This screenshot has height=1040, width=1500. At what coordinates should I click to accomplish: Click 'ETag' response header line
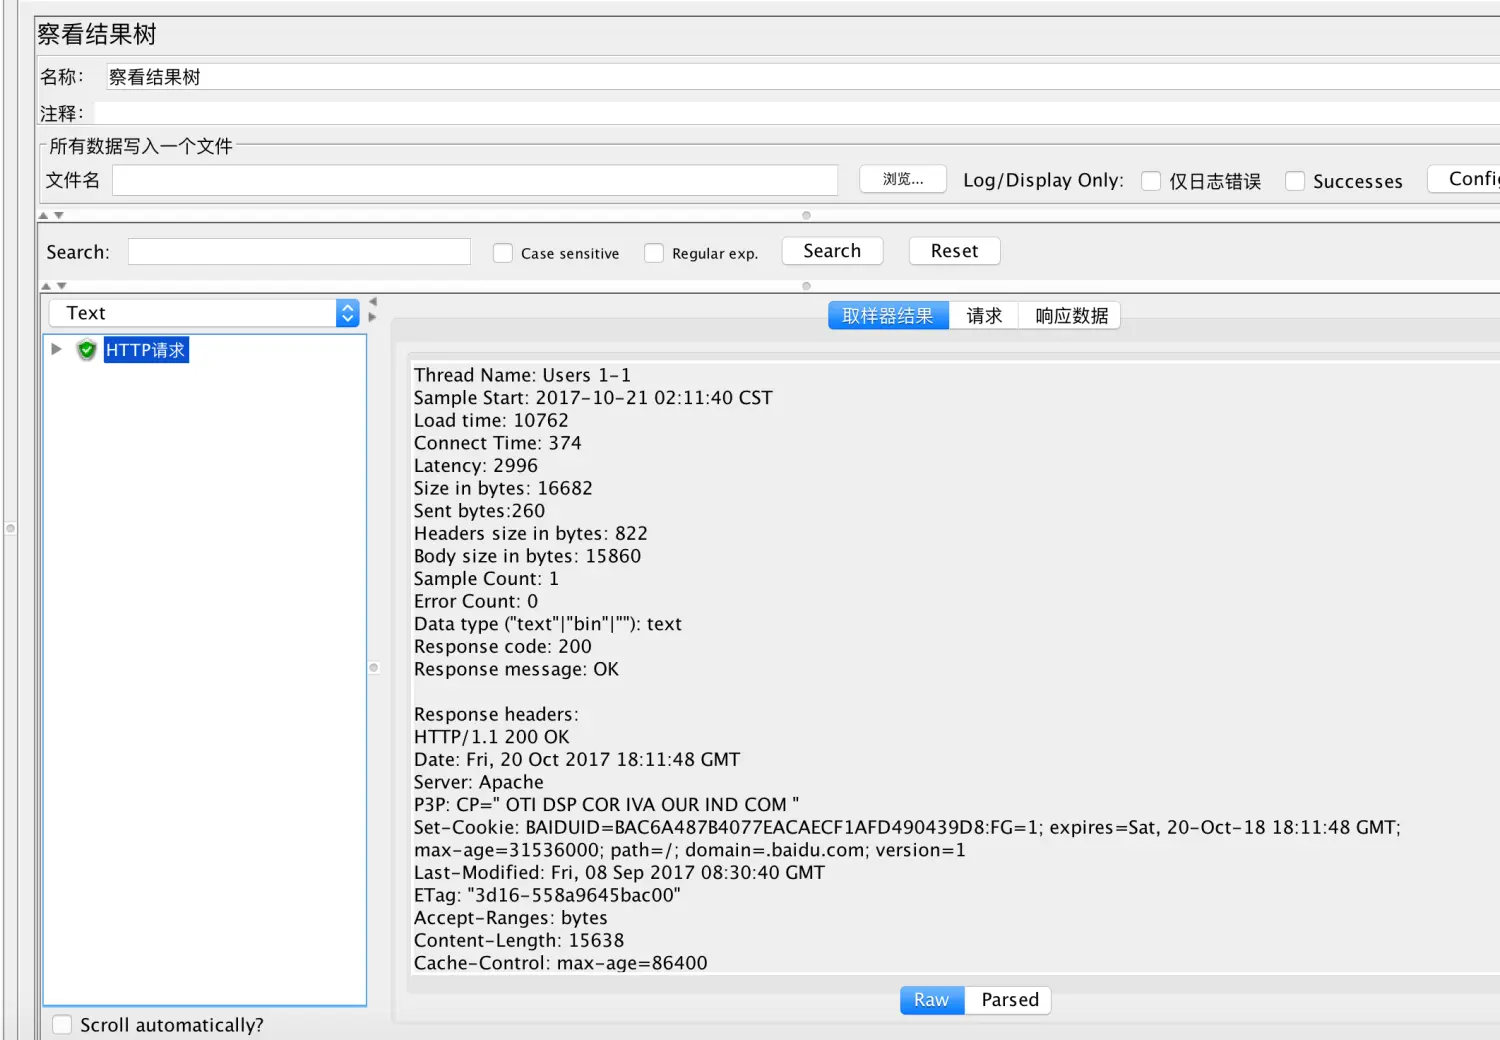point(547,896)
